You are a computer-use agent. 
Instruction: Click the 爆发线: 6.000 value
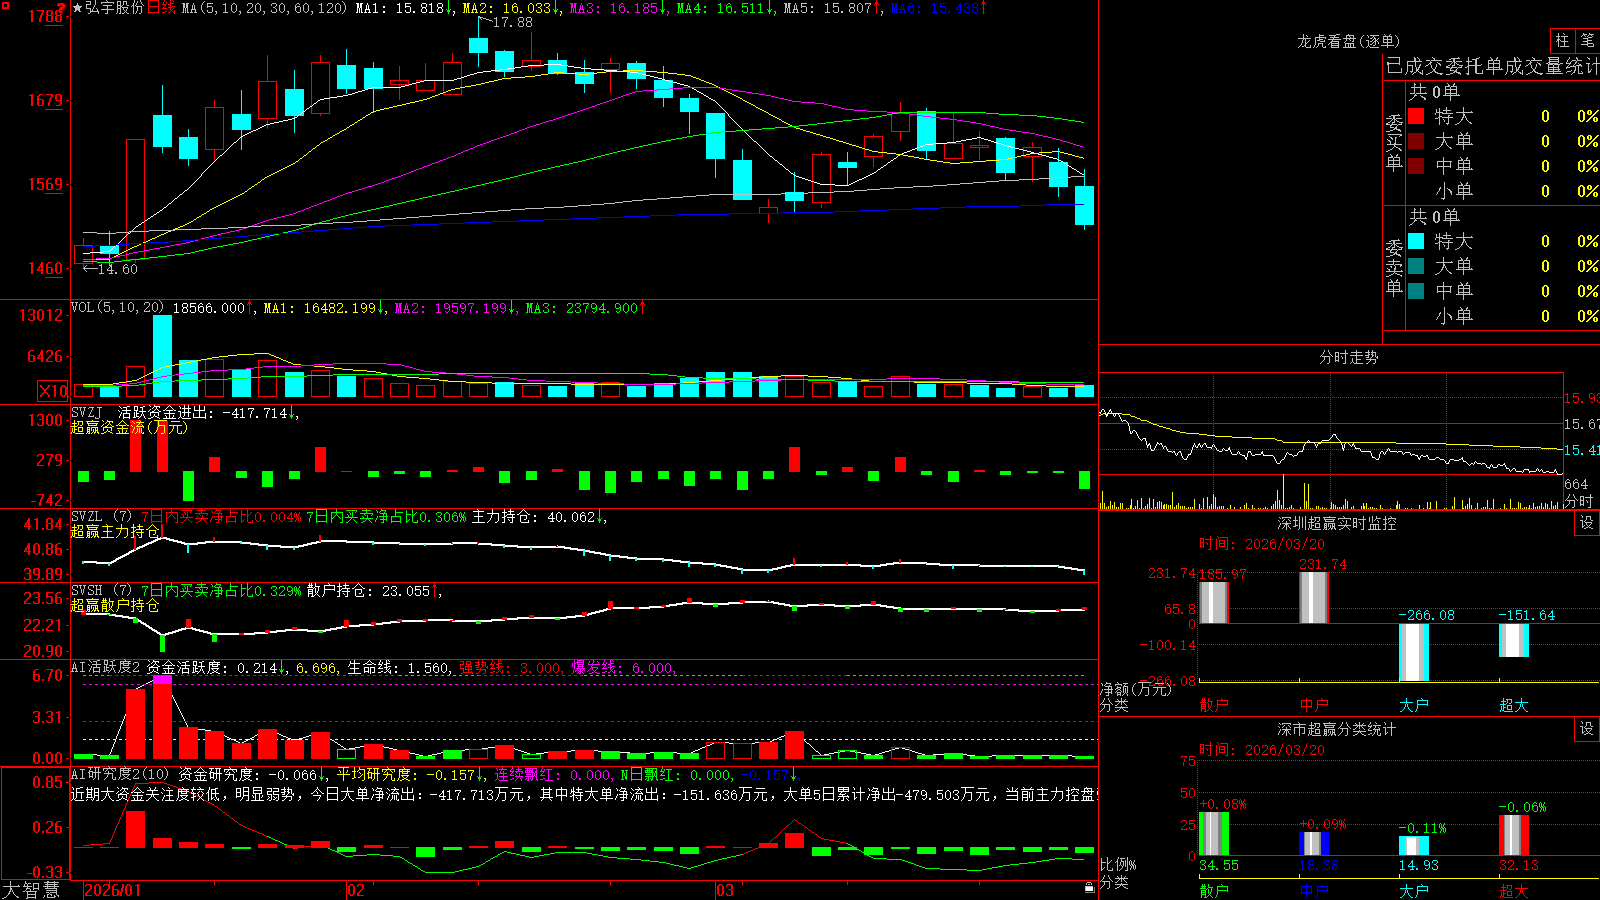pos(622,668)
